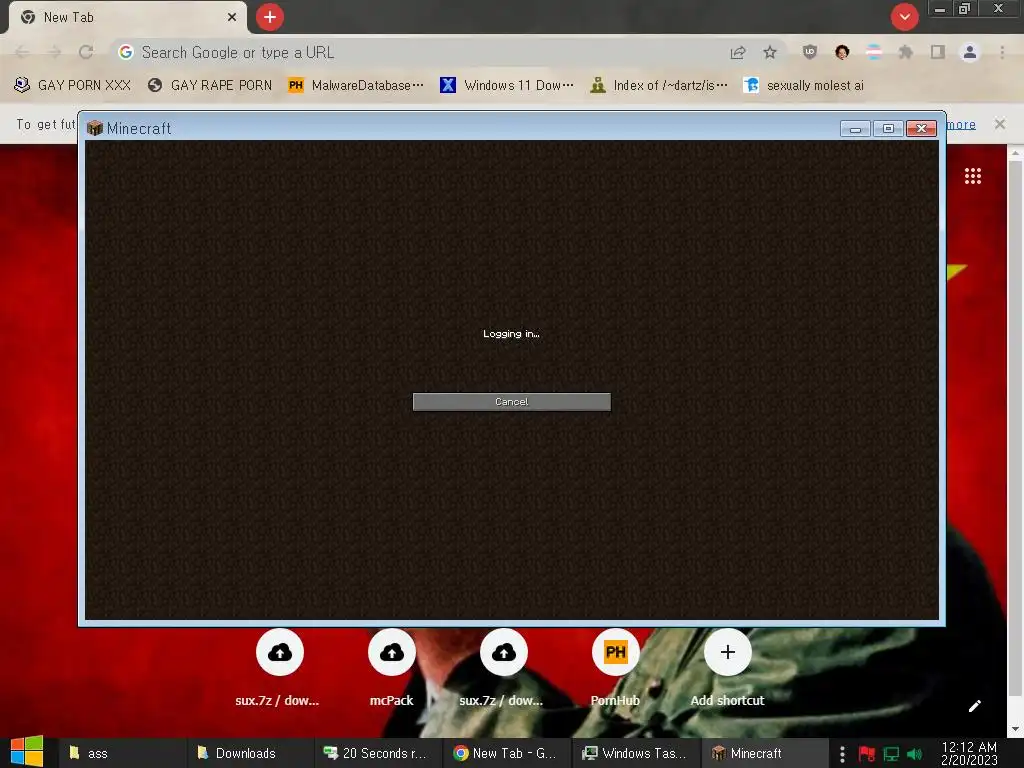This screenshot has height=768, width=1024.
Task: Follow the 'more' link in the info bar
Action: (x=961, y=124)
